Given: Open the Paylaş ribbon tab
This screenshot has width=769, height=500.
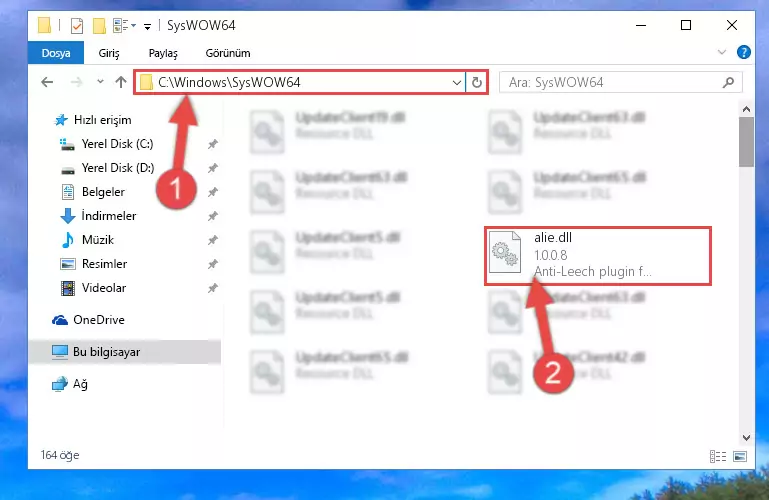Looking at the screenshot, I should (x=163, y=53).
